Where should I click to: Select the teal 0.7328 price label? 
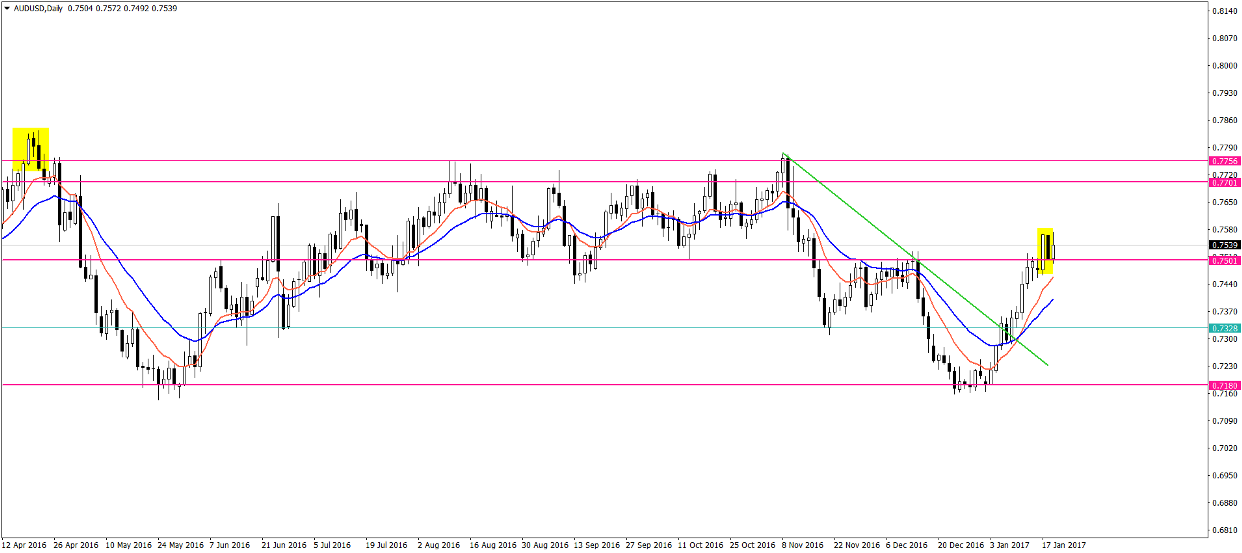(1224, 328)
